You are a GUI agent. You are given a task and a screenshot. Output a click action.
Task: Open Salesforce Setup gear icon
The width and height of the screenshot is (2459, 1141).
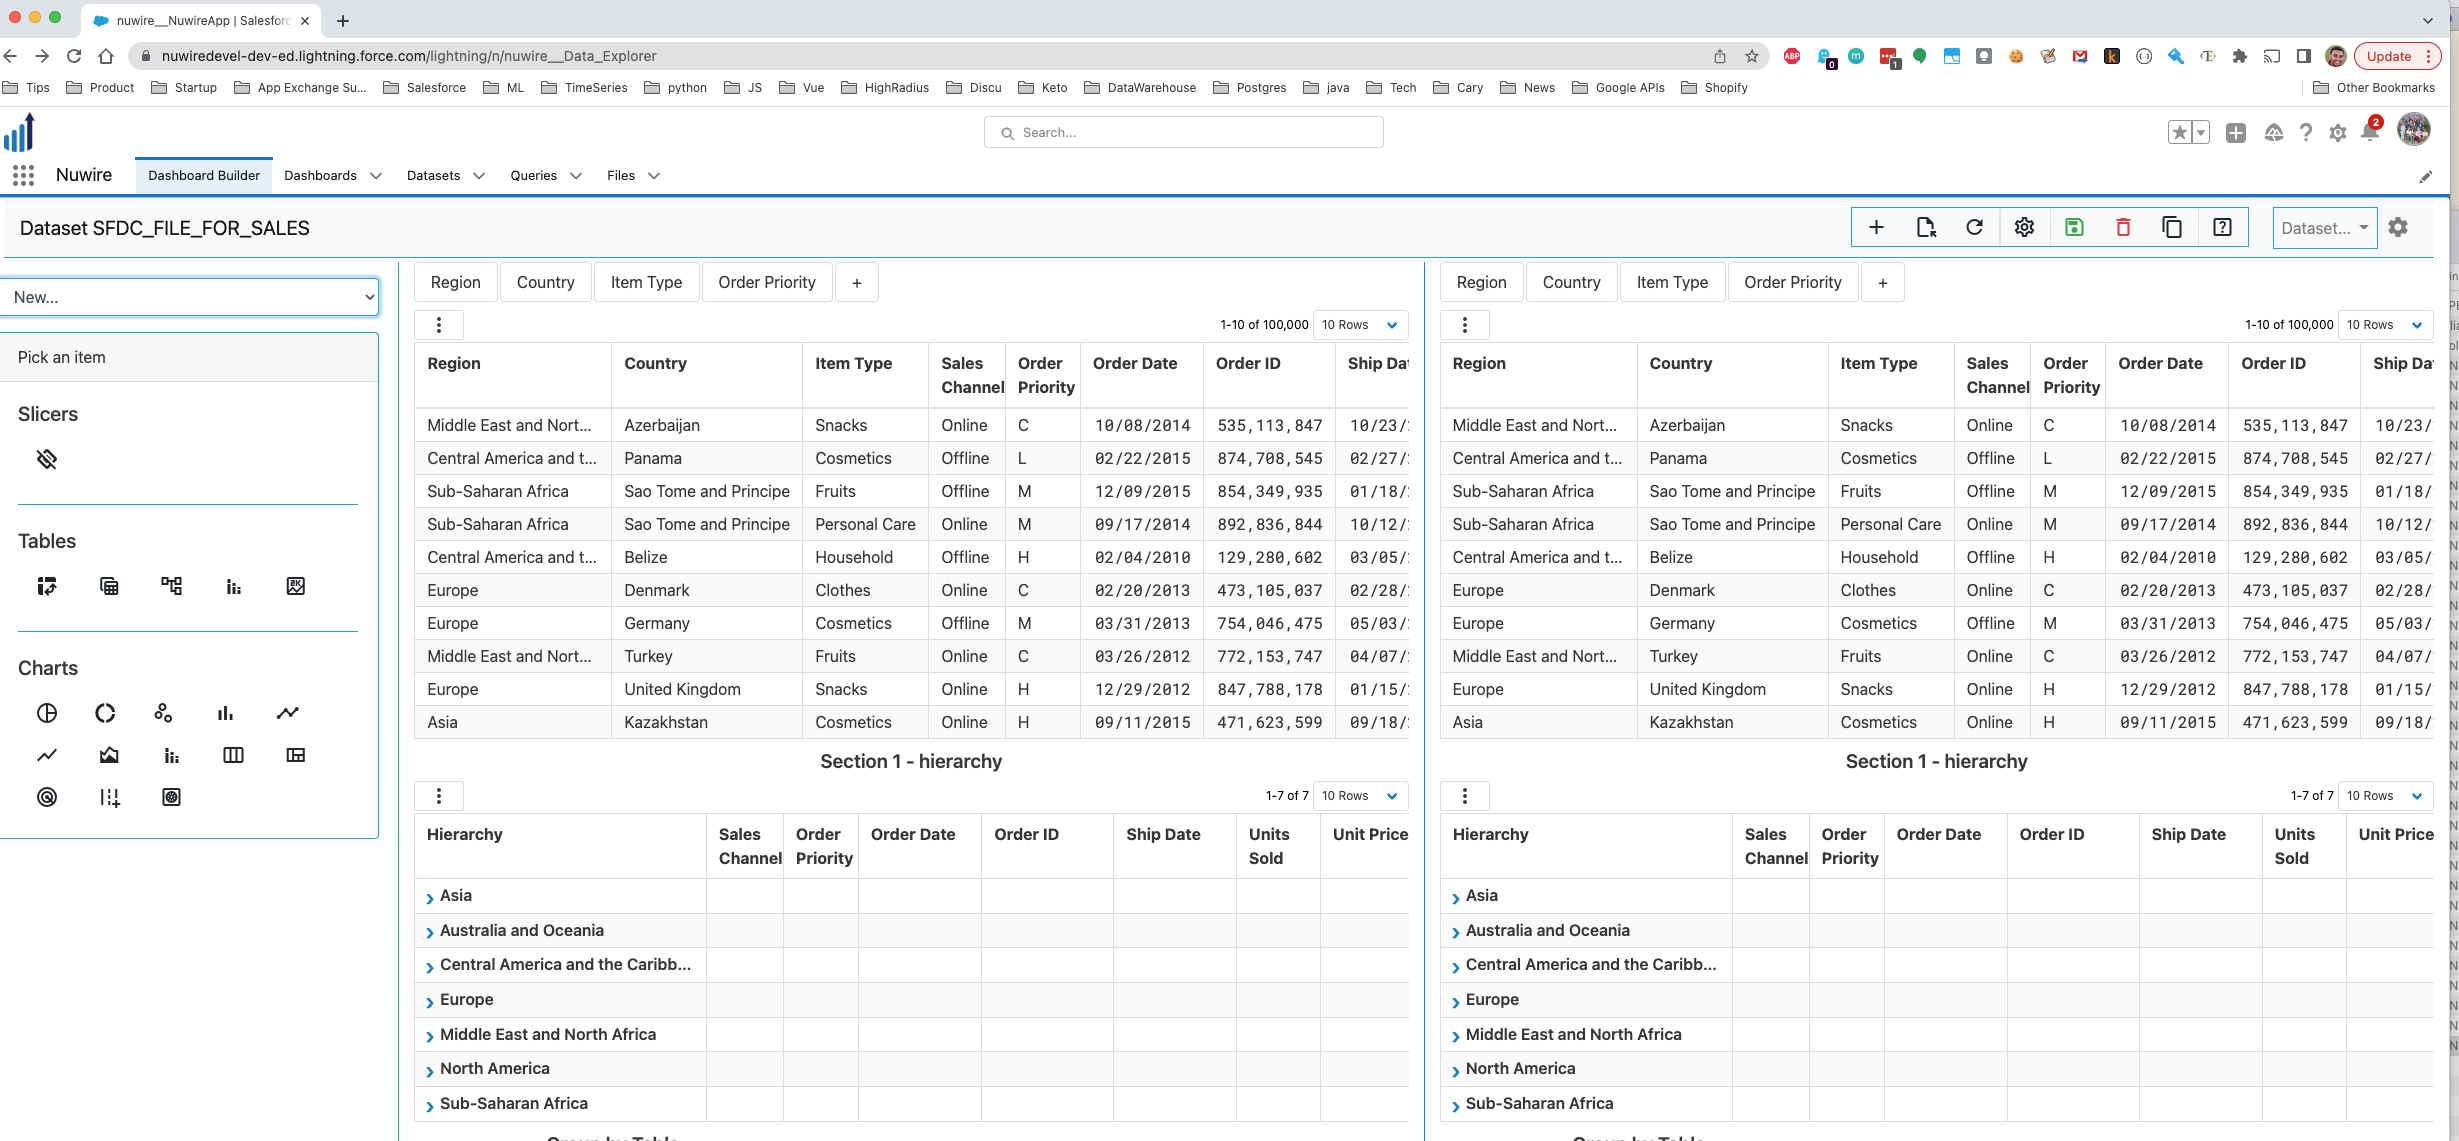[2338, 132]
